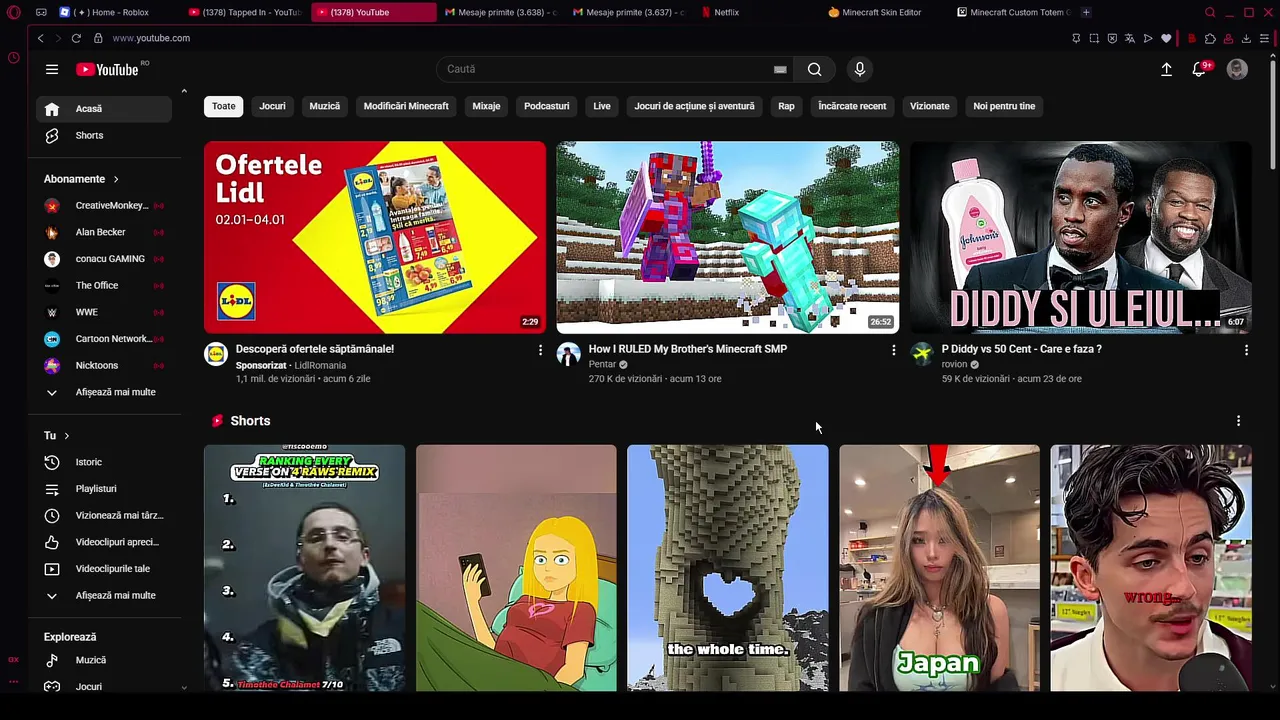1280x720 pixels.
Task: Open the options menu for the P Diddy video
Action: [x=1246, y=350]
